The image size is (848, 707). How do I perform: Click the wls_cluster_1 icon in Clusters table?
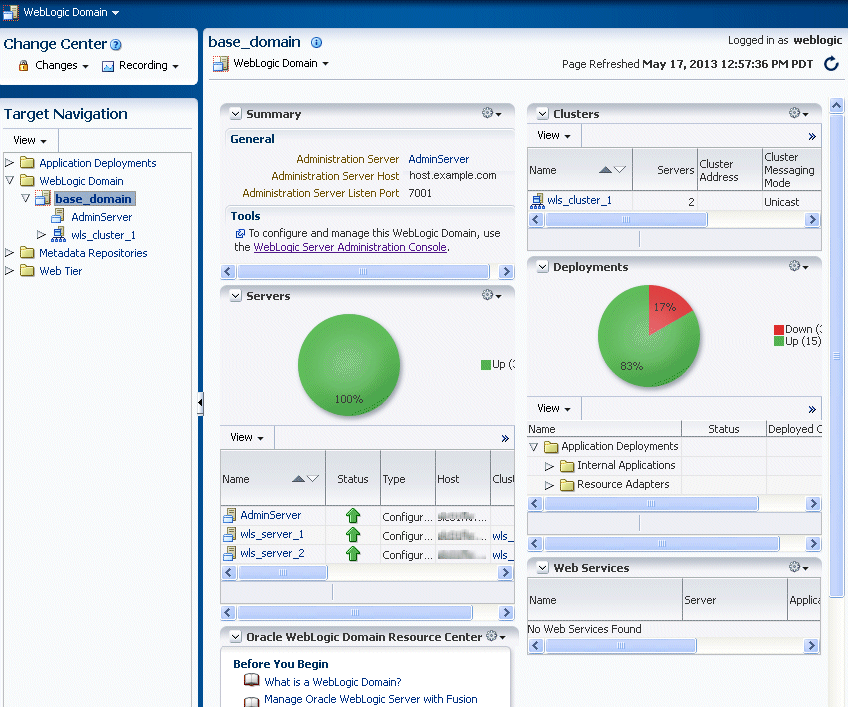pos(537,201)
